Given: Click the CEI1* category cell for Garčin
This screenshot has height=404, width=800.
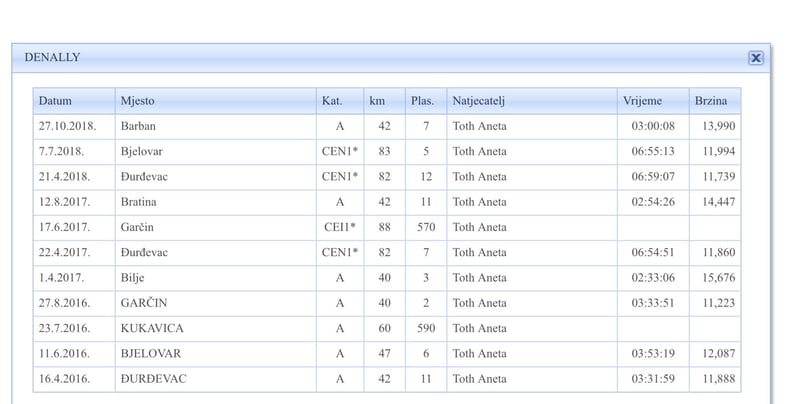Looking at the screenshot, I should pyautogui.click(x=340, y=228).
